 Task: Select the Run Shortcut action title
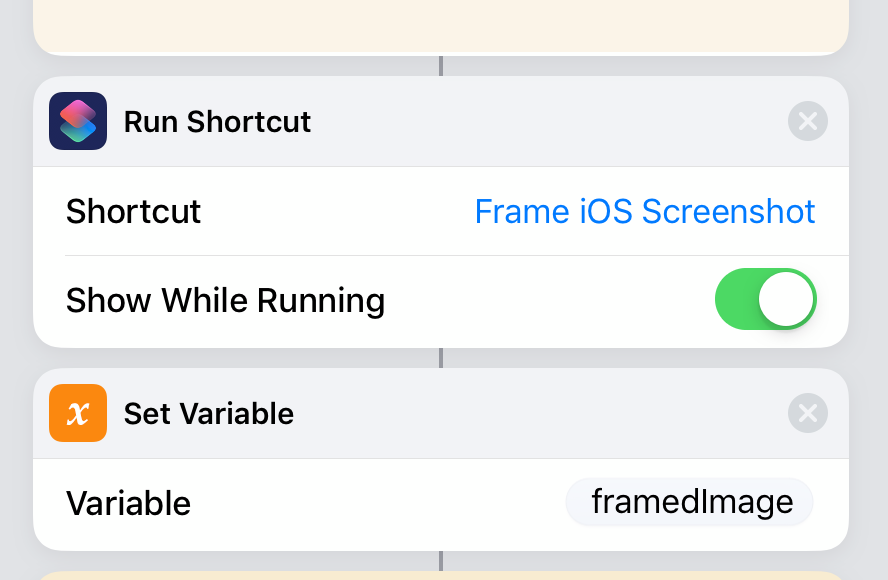click(217, 122)
